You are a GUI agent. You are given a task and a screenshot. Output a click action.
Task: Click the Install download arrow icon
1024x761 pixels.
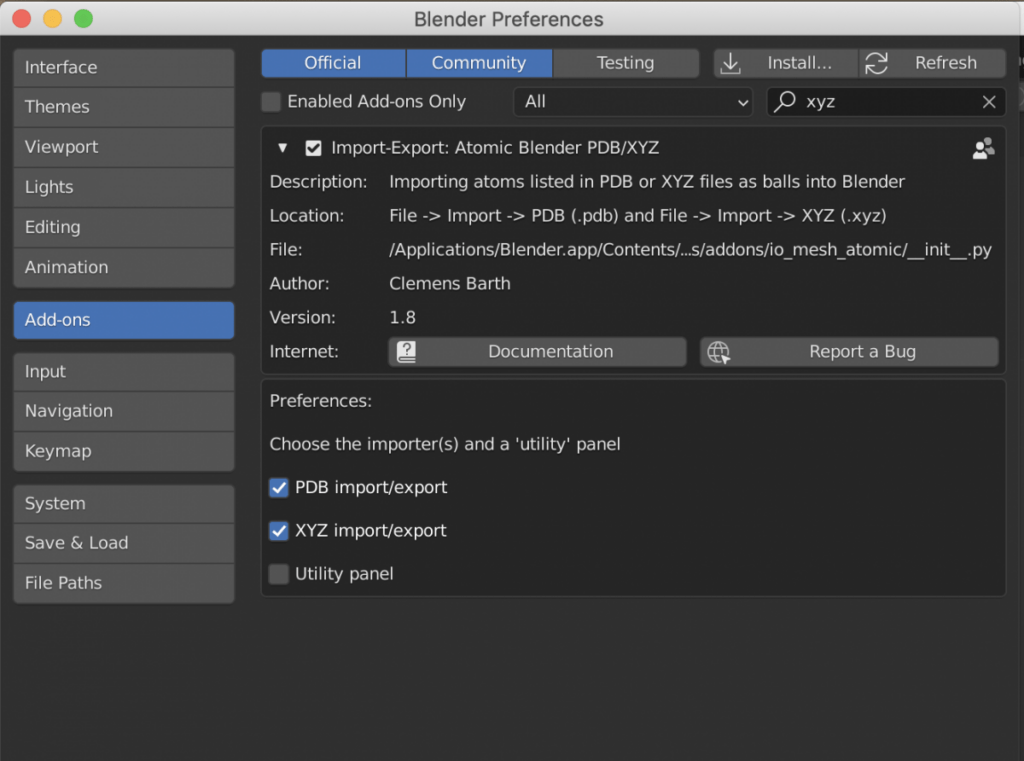730,63
